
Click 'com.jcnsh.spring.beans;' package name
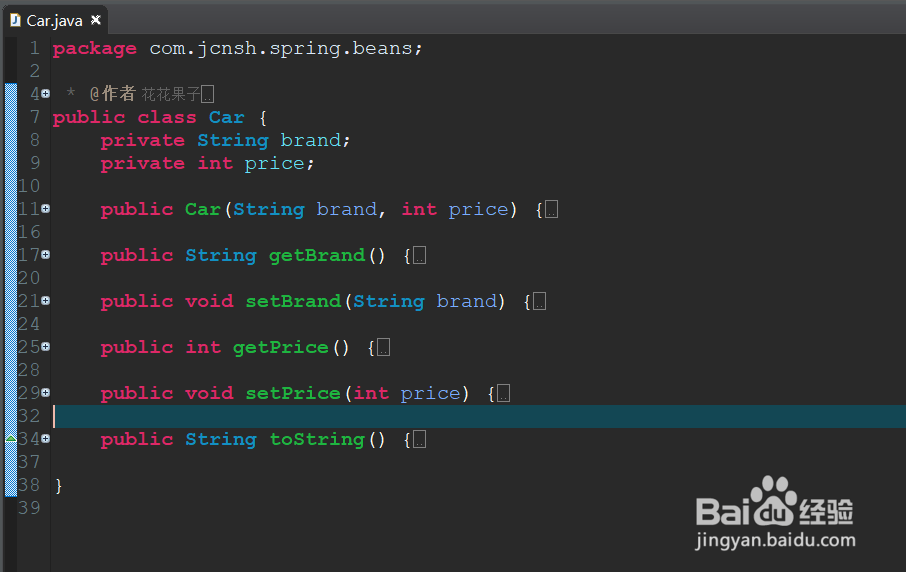286,49
